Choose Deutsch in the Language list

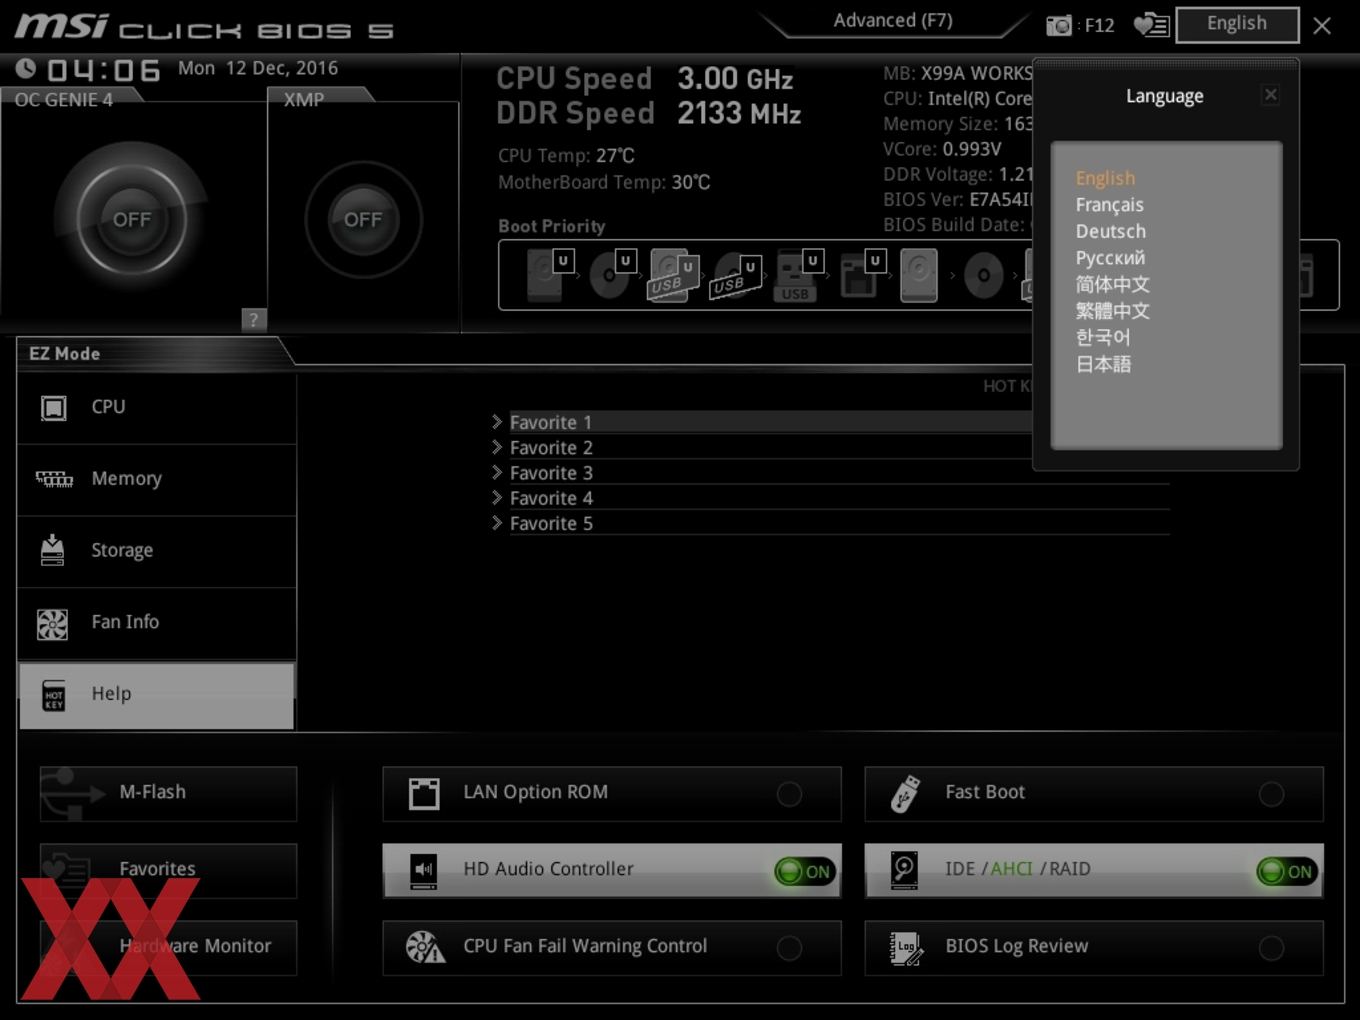(1110, 231)
